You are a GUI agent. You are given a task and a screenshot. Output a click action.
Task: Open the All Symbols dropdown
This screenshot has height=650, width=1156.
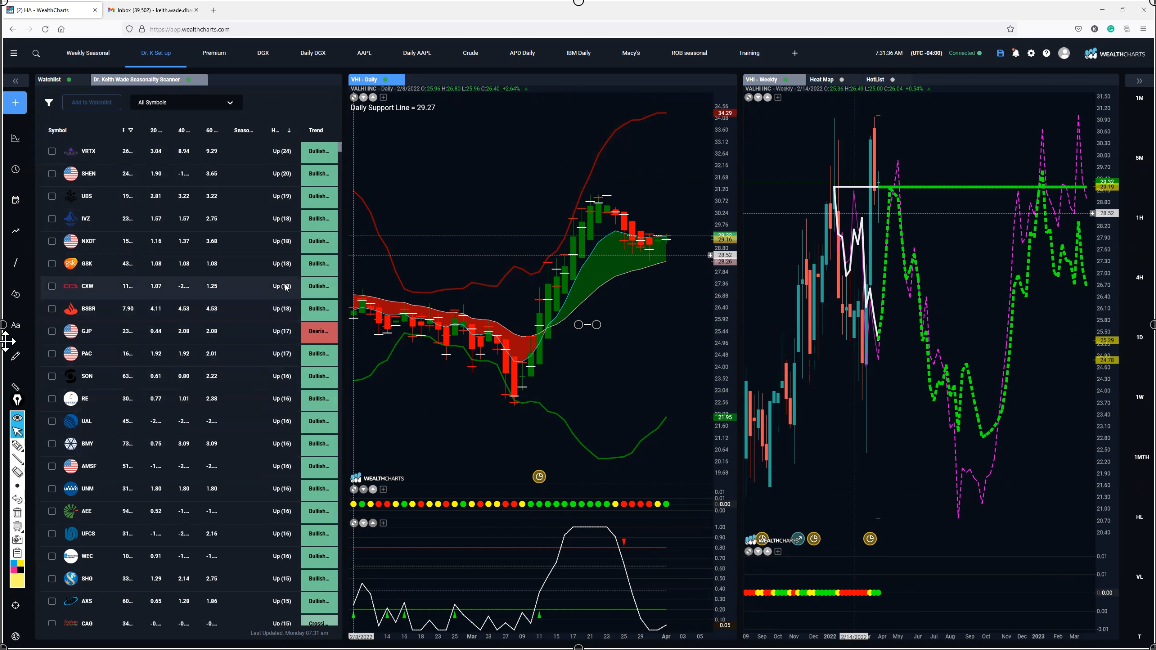tap(185, 102)
